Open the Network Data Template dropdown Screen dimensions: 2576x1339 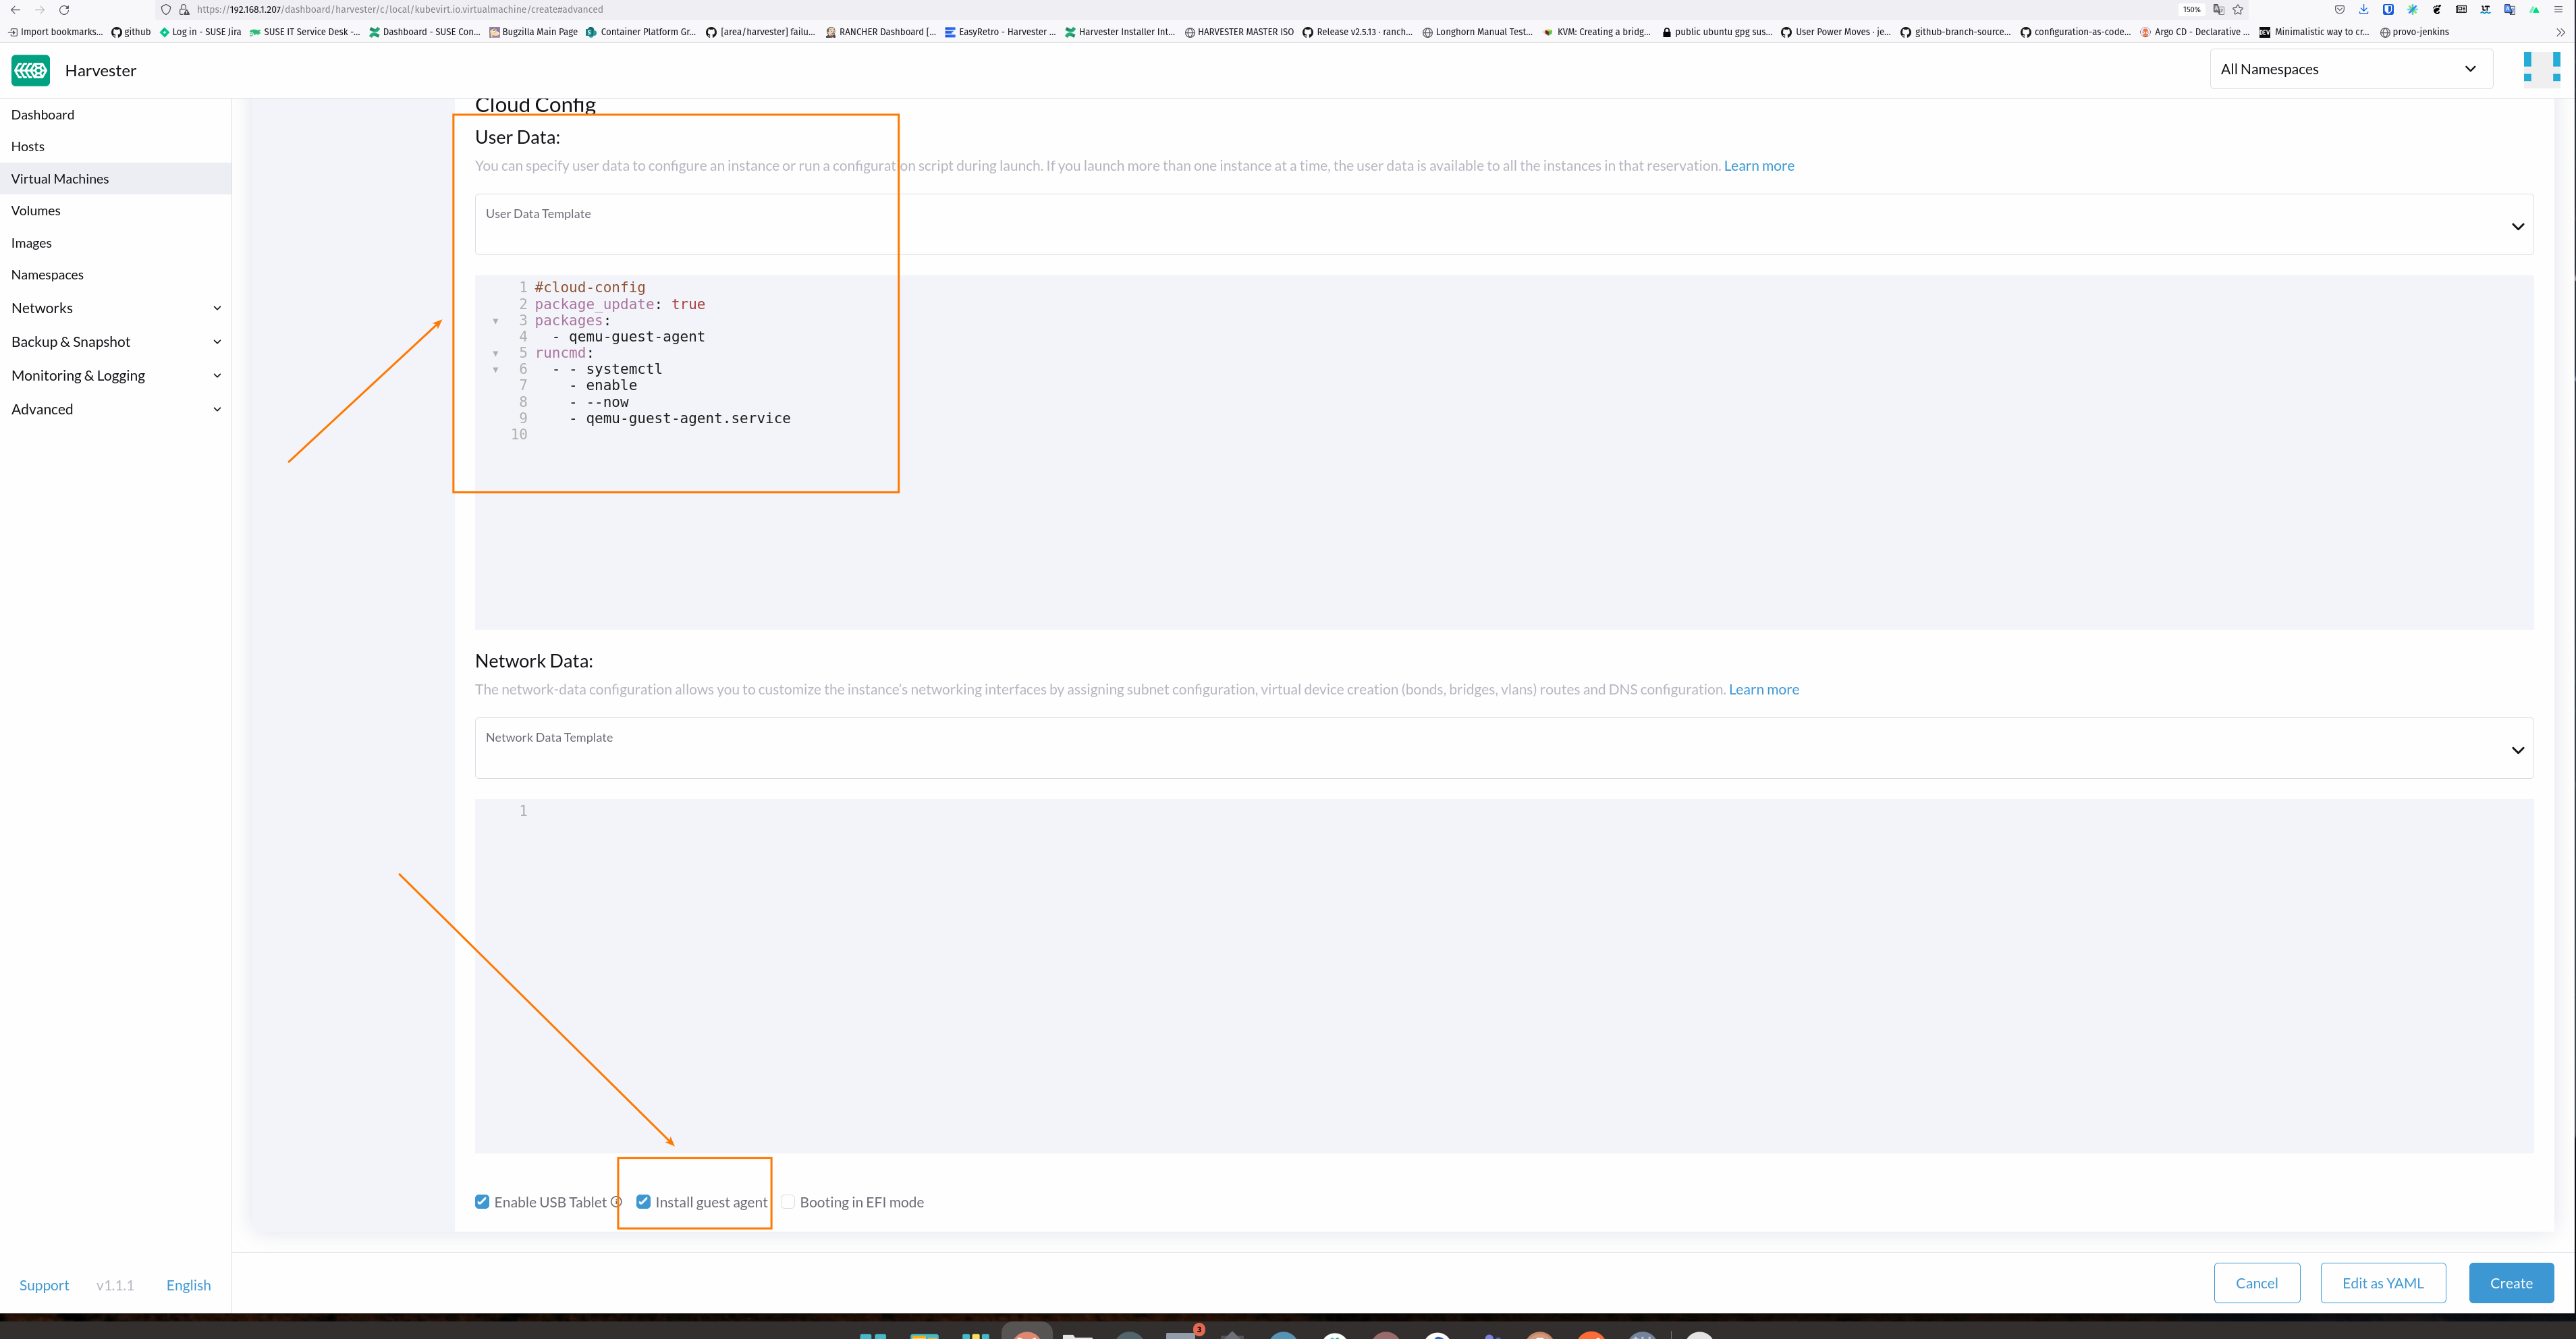[x=2518, y=749]
